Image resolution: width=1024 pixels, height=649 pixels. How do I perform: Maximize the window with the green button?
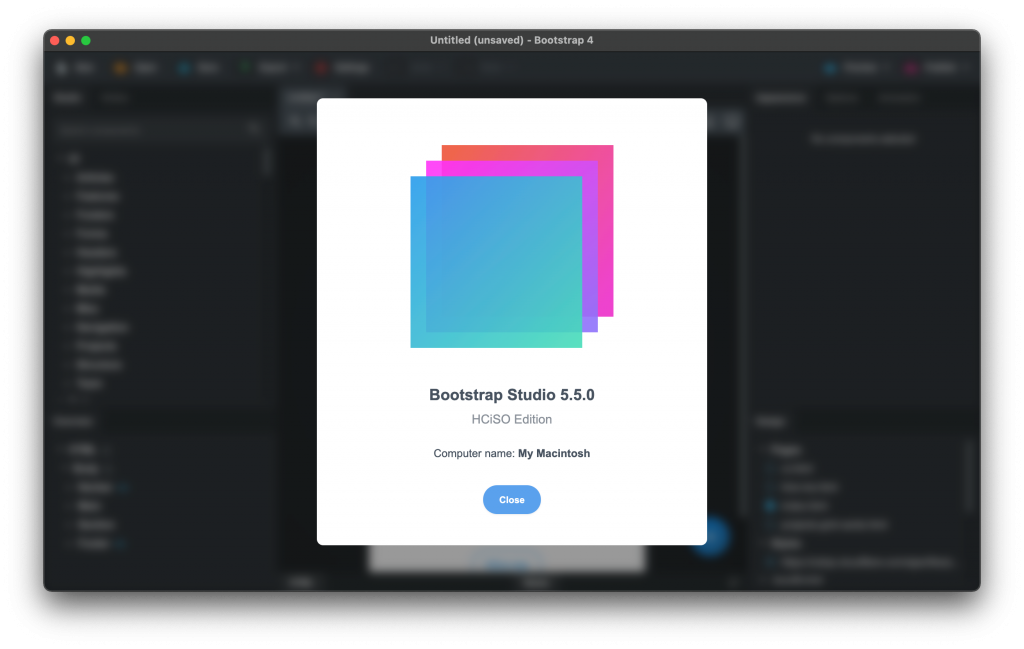pyautogui.click(x=86, y=40)
